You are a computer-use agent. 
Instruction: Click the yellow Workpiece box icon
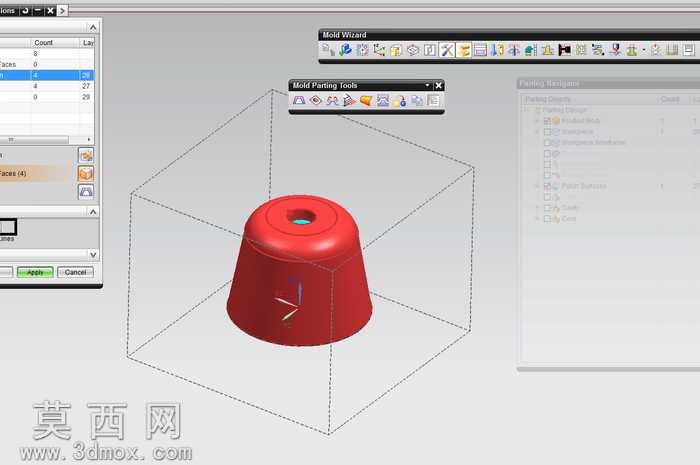click(x=396, y=50)
